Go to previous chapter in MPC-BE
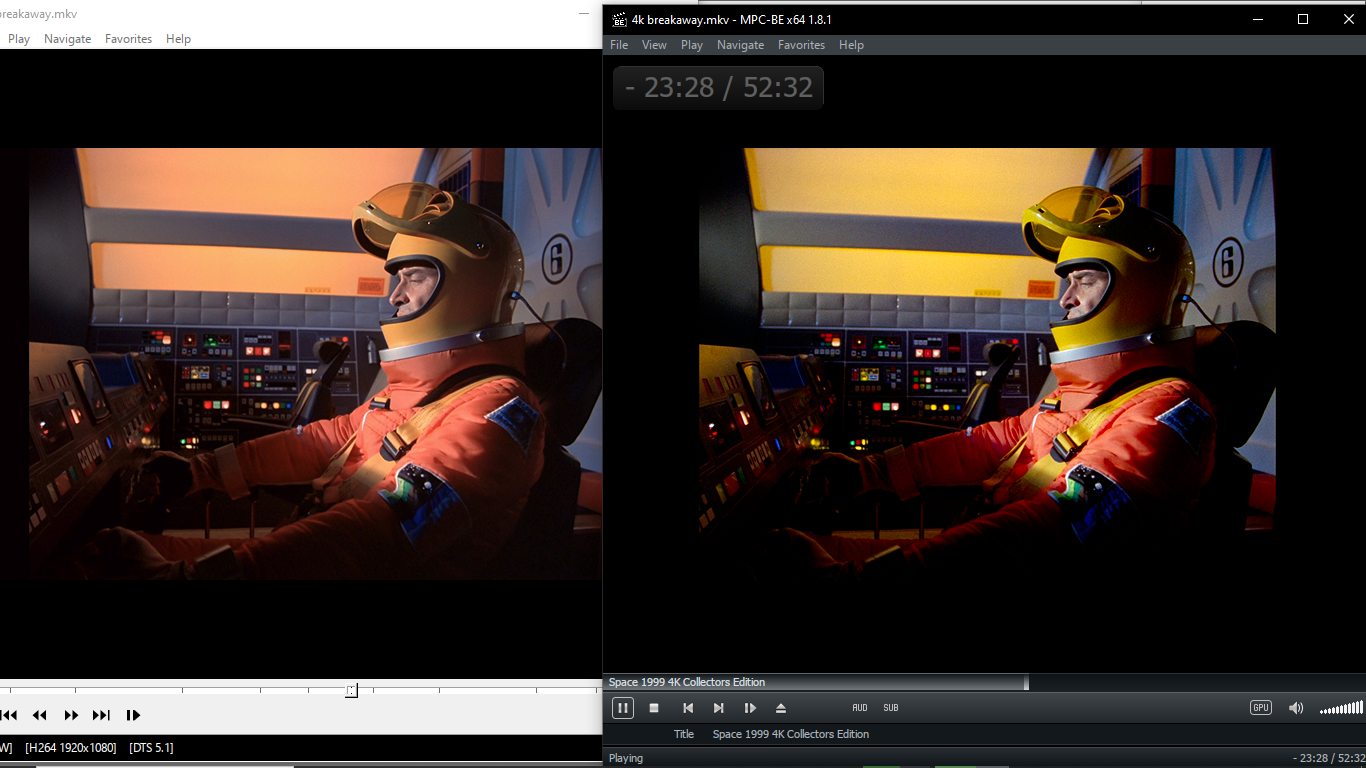1366x768 pixels. pos(687,708)
